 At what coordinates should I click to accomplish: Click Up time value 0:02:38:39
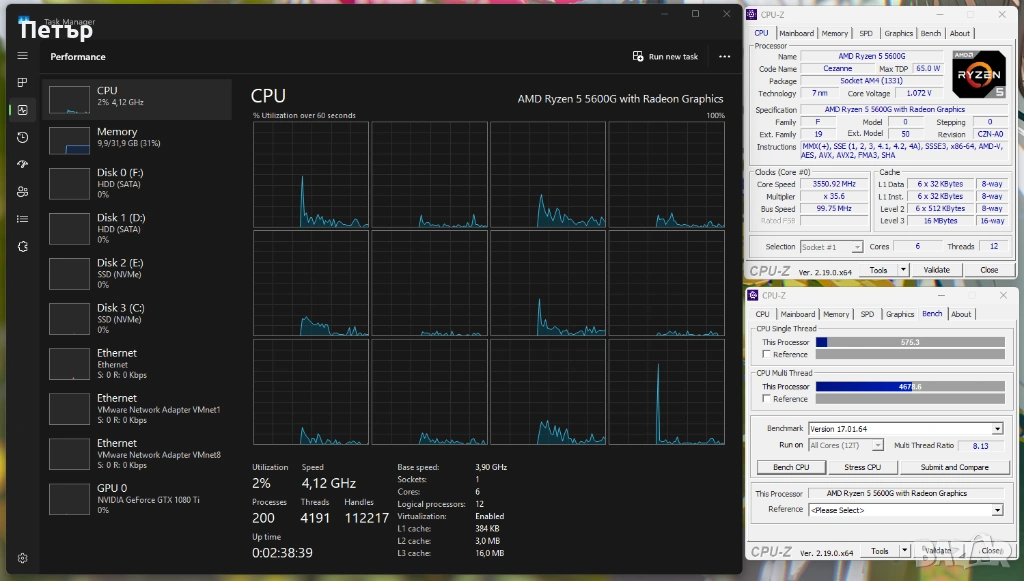click(x=282, y=553)
